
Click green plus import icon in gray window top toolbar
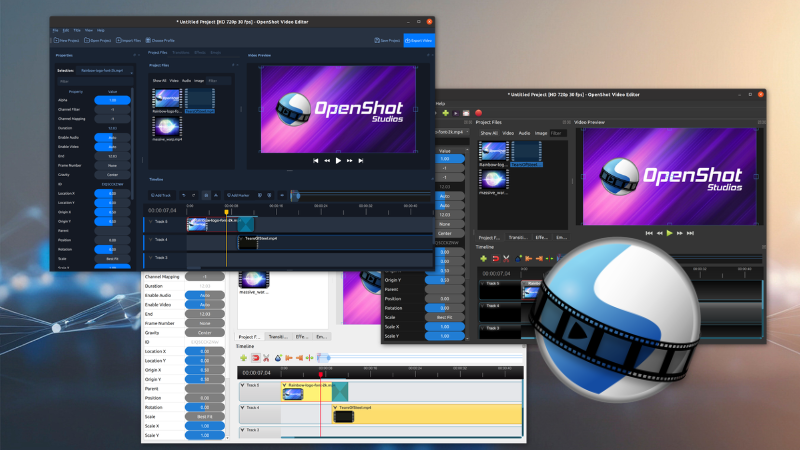(445, 113)
